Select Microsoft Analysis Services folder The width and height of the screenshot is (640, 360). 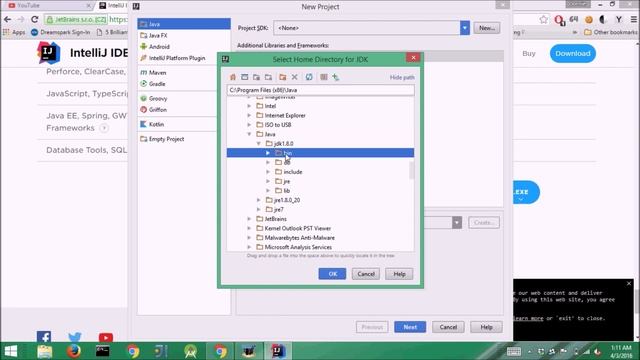(x=294, y=247)
